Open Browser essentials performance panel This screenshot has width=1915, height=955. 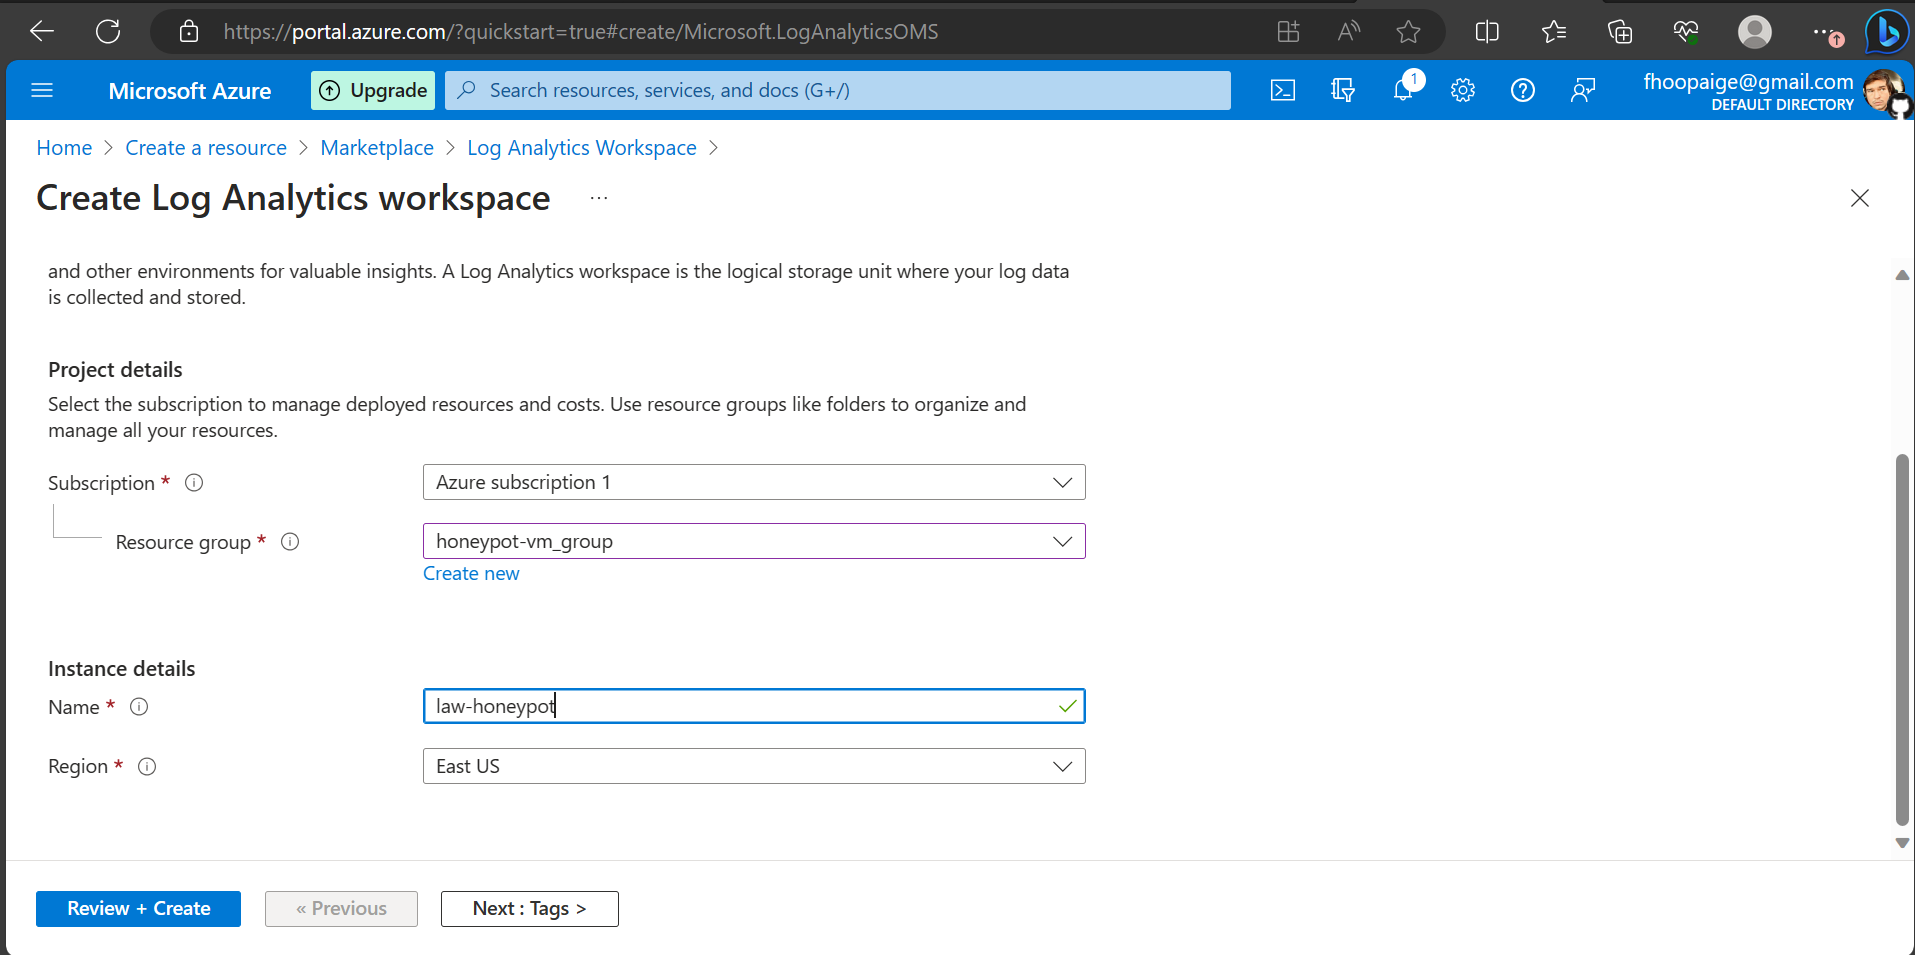[x=1687, y=31]
